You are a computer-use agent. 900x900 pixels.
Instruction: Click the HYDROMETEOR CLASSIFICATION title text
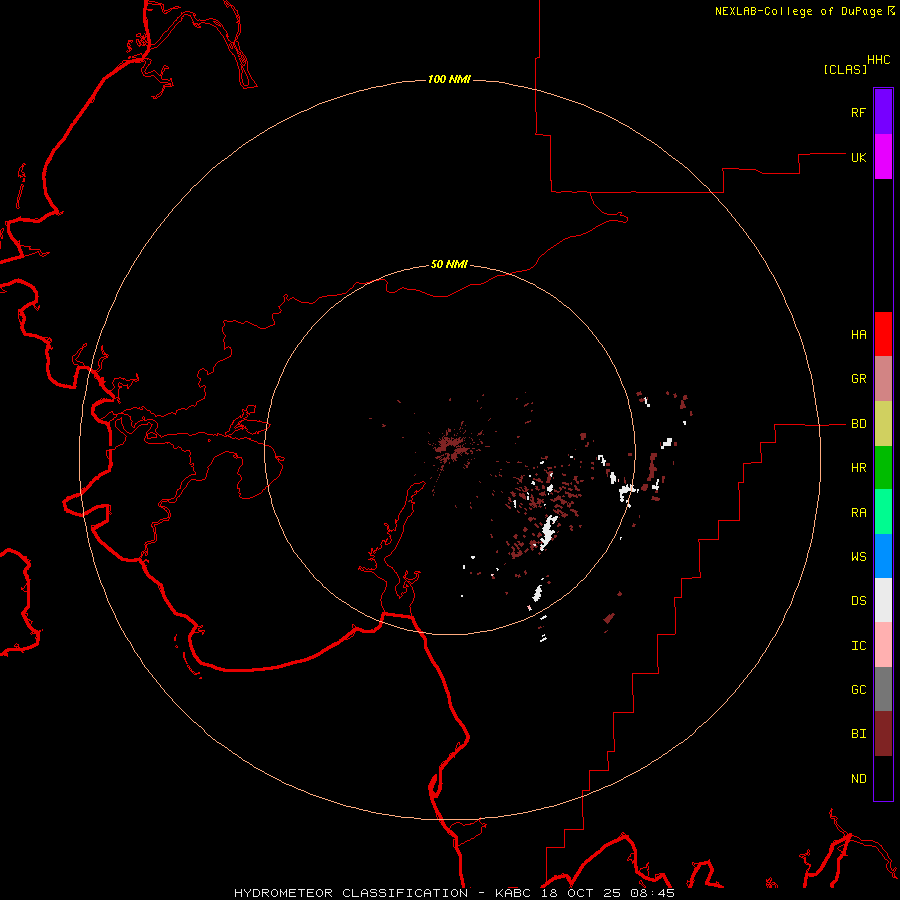(x=351, y=893)
